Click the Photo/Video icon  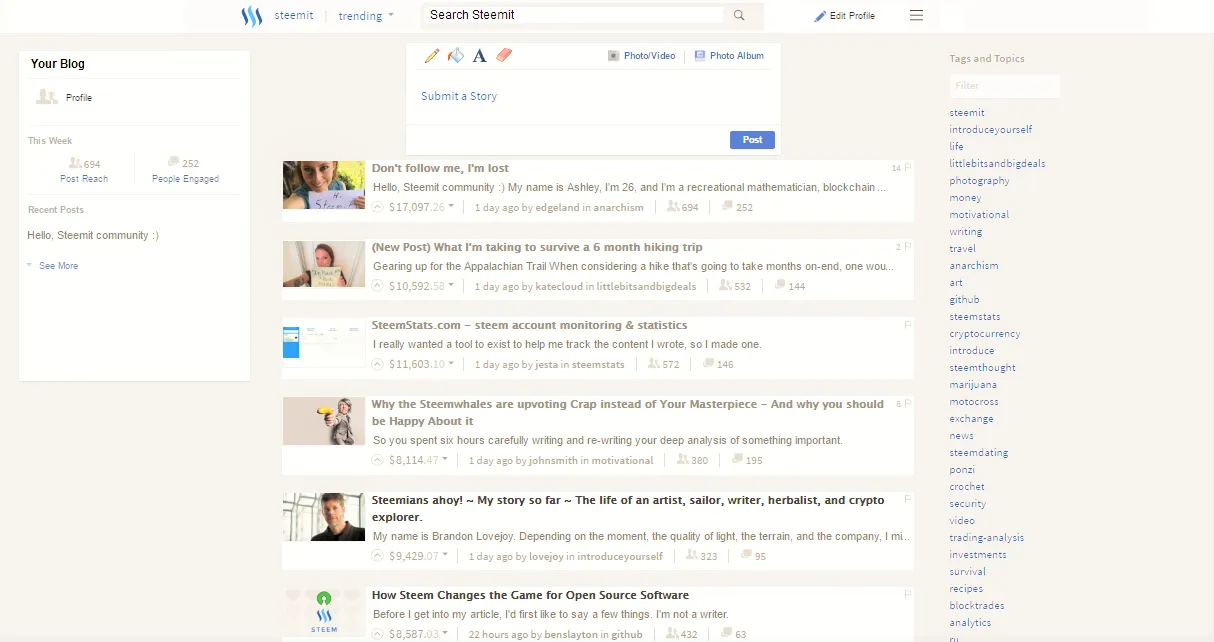click(614, 56)
